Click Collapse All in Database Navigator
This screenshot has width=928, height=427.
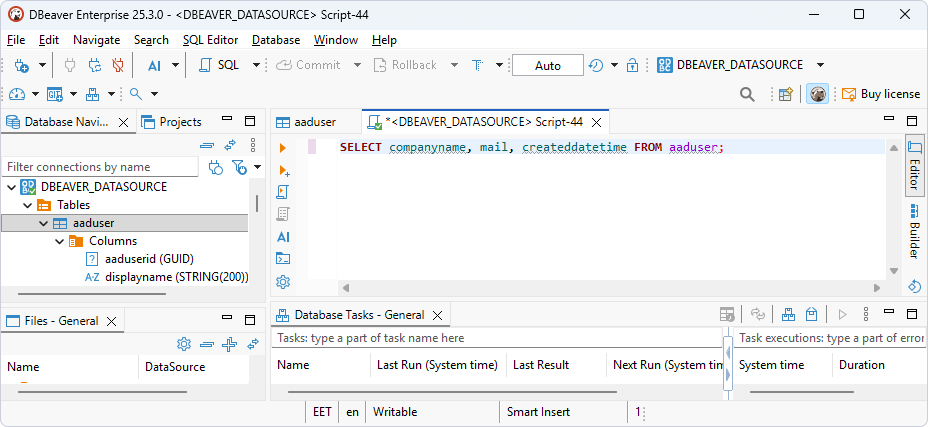(207, 145)
